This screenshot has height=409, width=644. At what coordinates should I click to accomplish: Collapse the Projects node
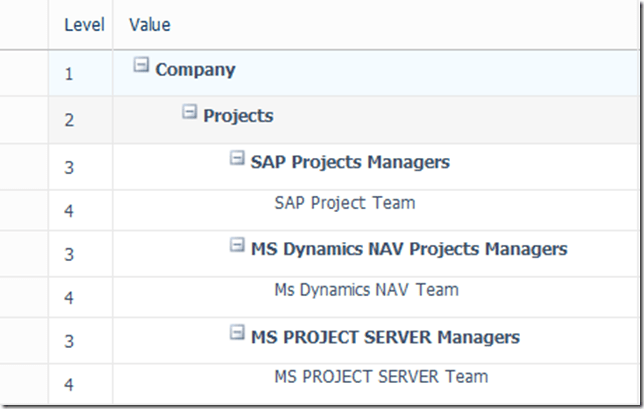pos(189,112)
